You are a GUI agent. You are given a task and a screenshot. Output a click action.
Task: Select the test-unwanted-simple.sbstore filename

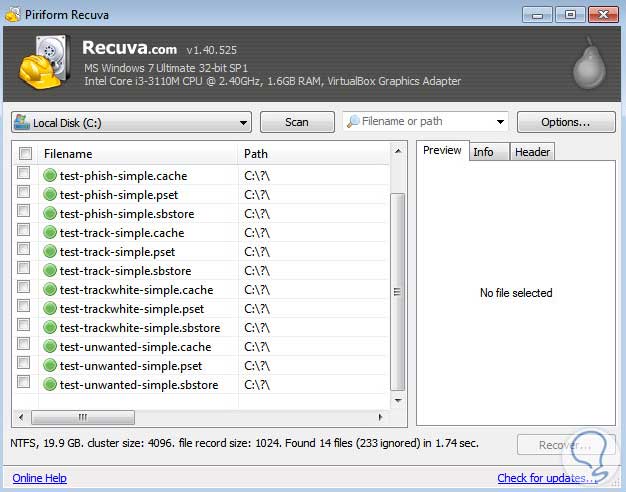tap(139, 385)
